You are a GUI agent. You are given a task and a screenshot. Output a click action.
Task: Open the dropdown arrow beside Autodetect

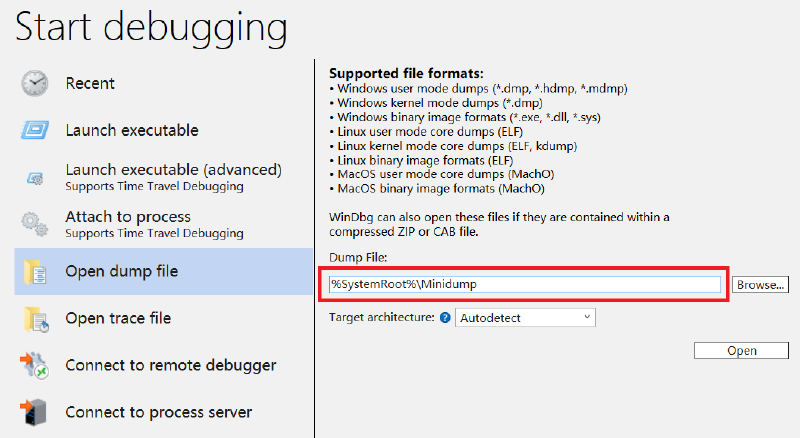tap(587, 317)
